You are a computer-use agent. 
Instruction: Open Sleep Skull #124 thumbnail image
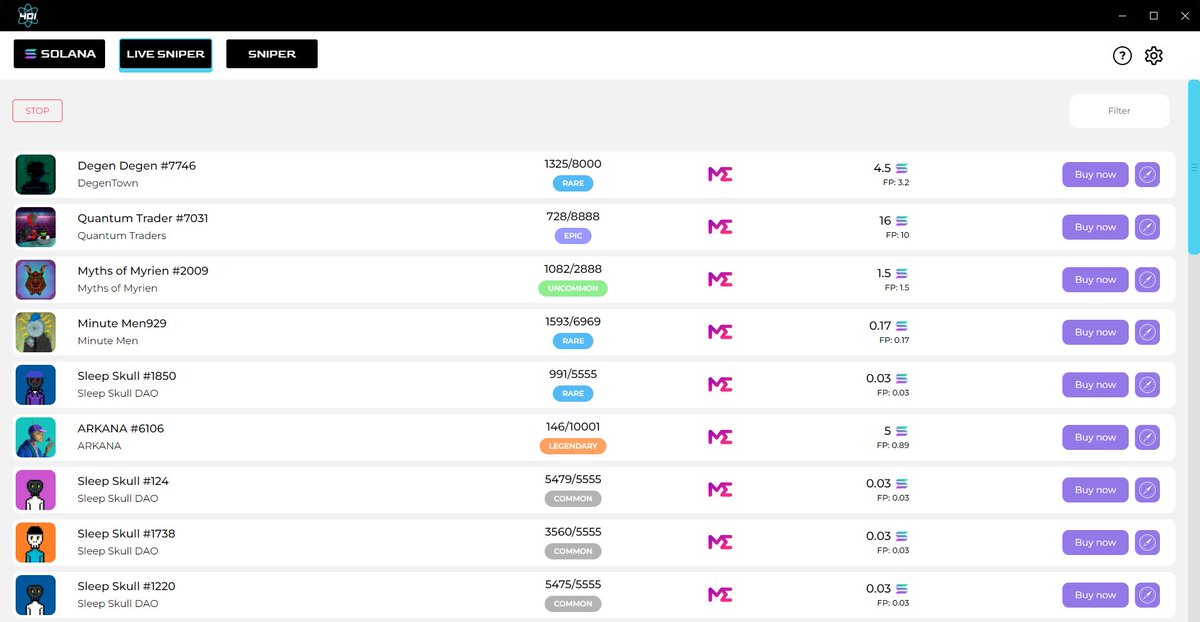(36, 490)
